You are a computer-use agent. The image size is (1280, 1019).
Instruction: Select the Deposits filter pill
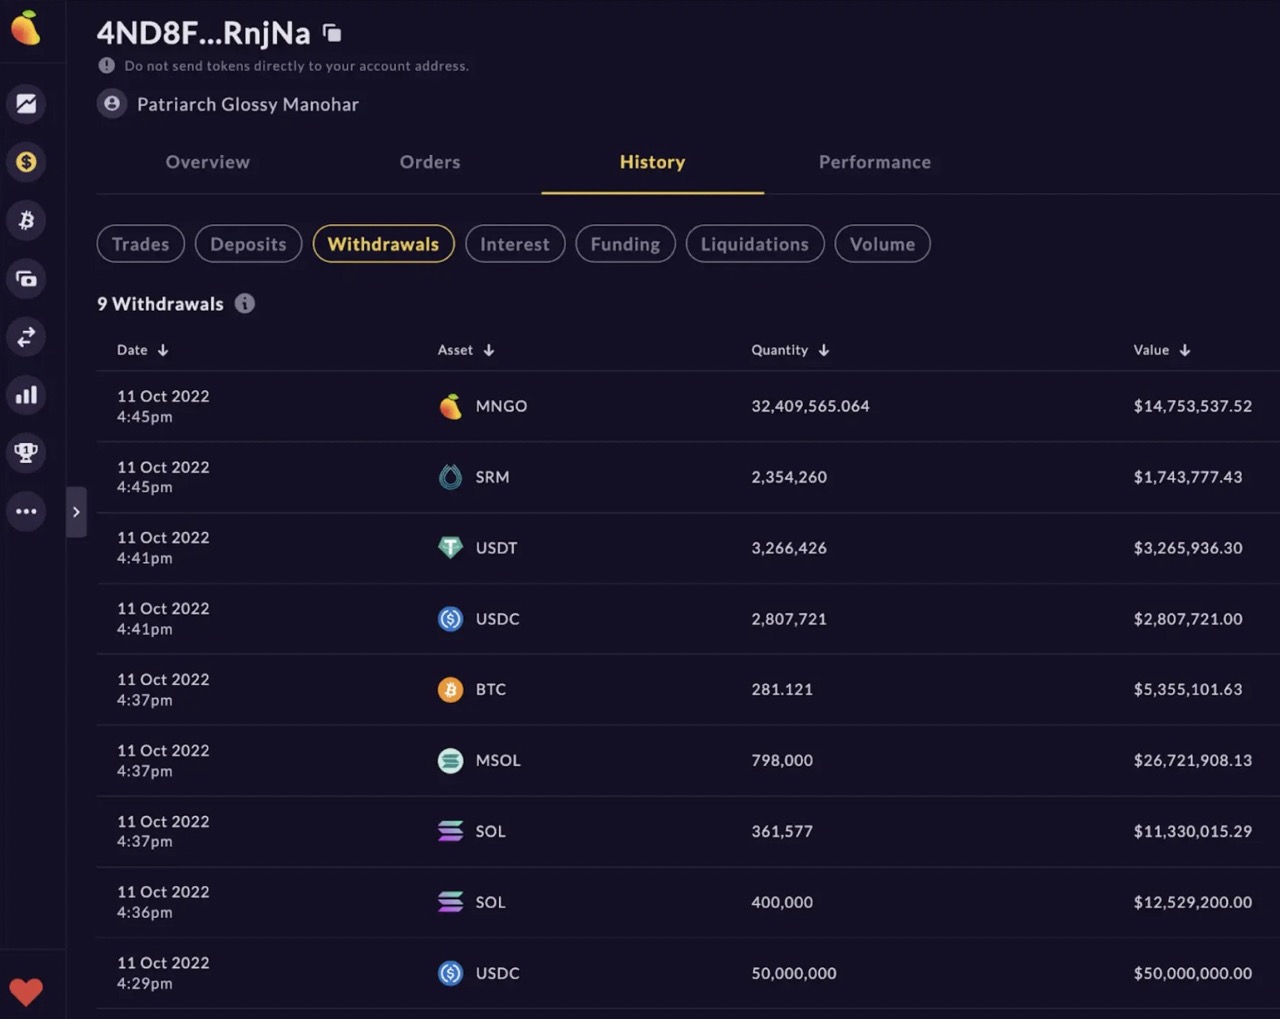coord(248,244)
